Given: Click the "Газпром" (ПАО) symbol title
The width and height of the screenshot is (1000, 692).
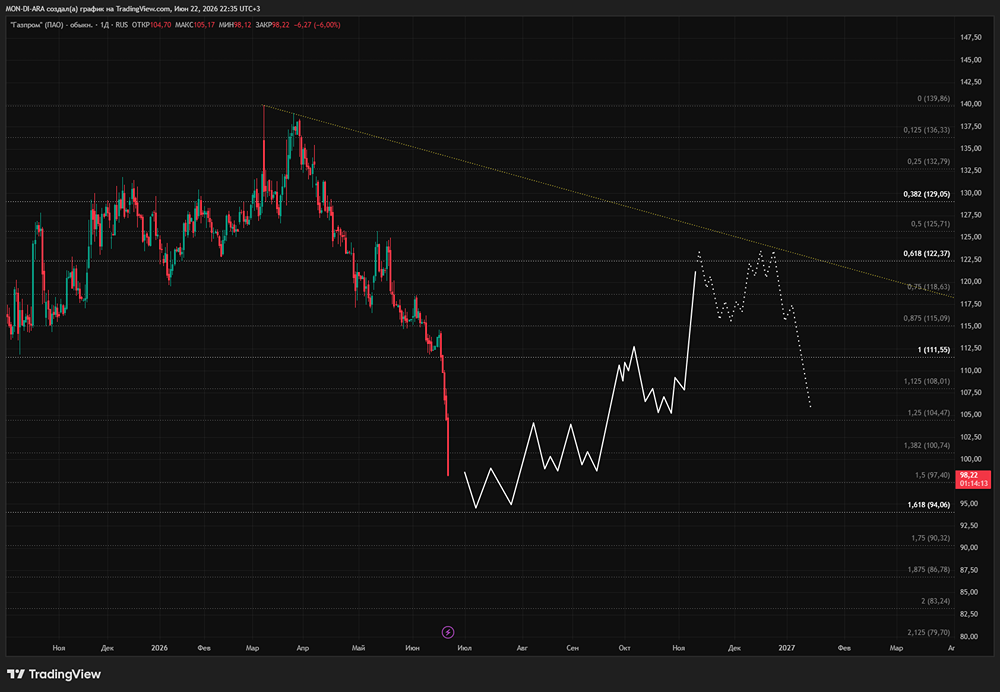Looking at the screenshot, I should click(37, 25).
